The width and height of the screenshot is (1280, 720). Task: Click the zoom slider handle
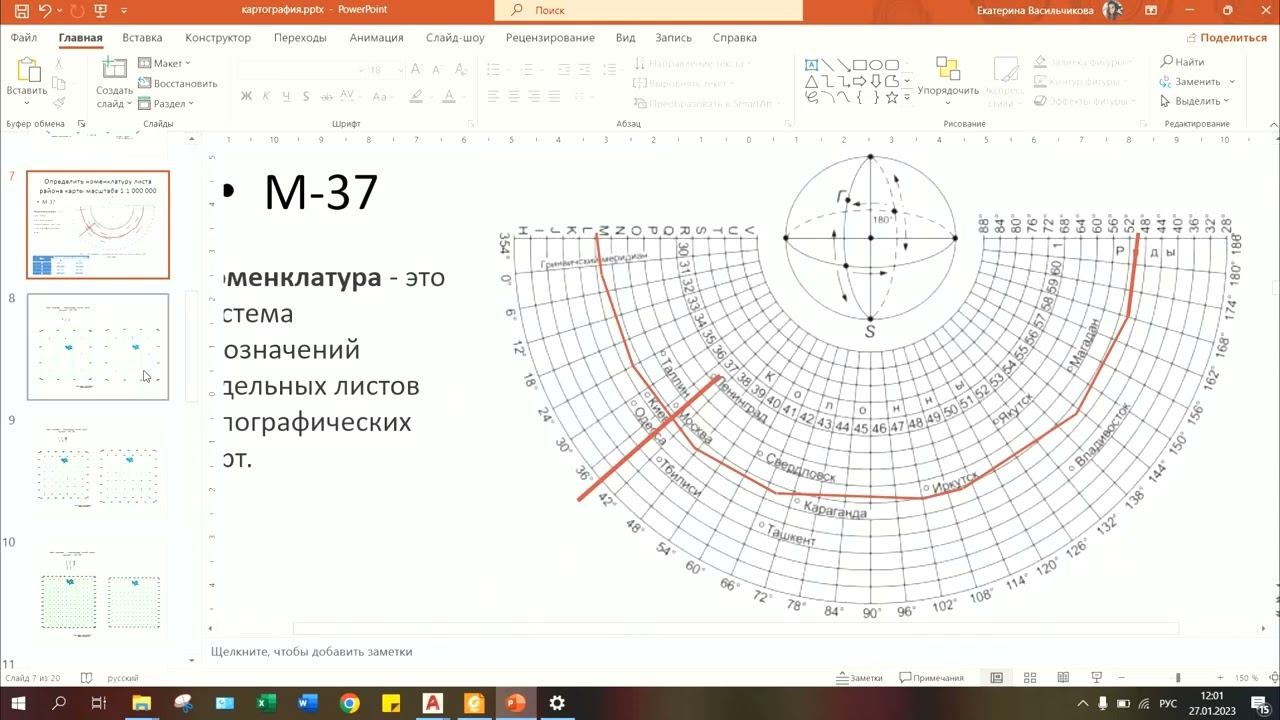(1177, 678)
